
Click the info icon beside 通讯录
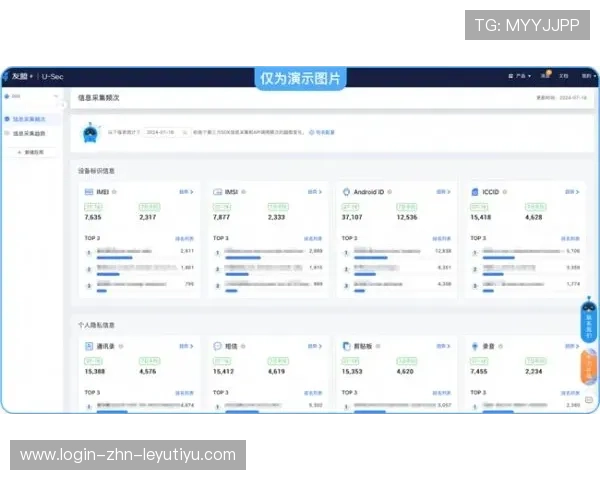pyautogui.click(x=121, y=346)
